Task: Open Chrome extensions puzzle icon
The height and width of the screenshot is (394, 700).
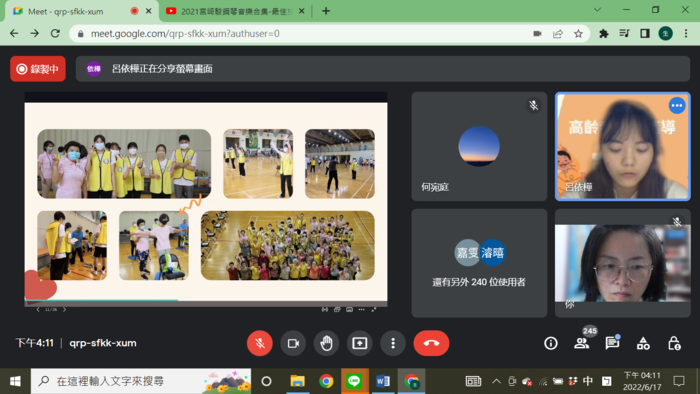Action: [x=604, y=33]
